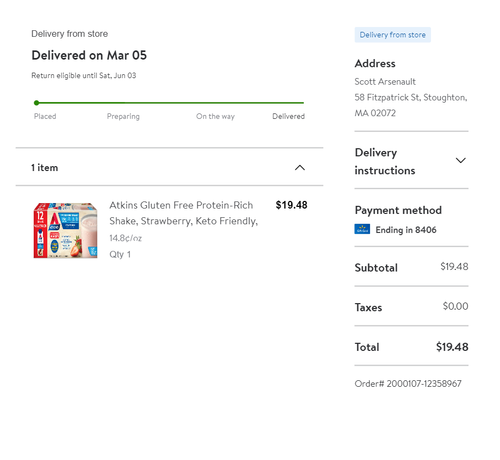This screenshot has height=460, width=500.
Task: Click the 'Payment method' heading
Action: click(398, 210)
